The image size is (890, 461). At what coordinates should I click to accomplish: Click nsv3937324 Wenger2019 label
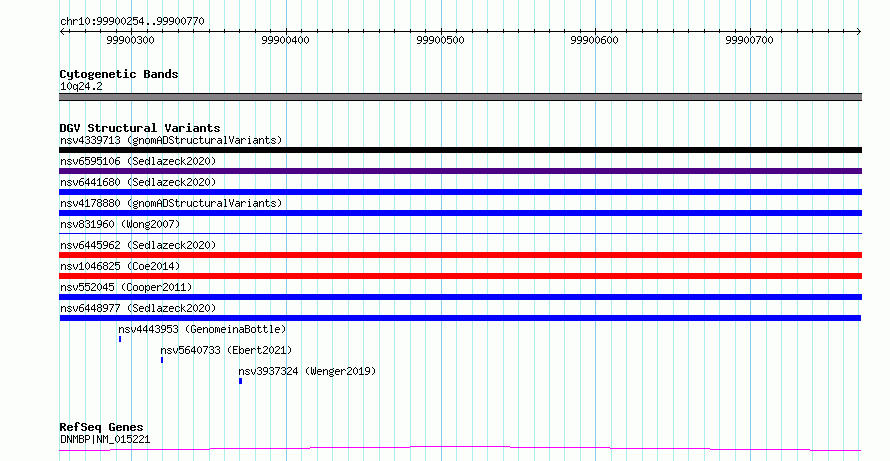click(307, 371)
